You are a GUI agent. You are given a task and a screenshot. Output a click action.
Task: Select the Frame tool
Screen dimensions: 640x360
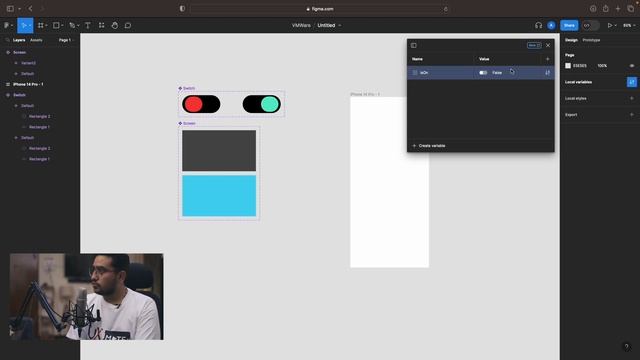click(40, 25)
